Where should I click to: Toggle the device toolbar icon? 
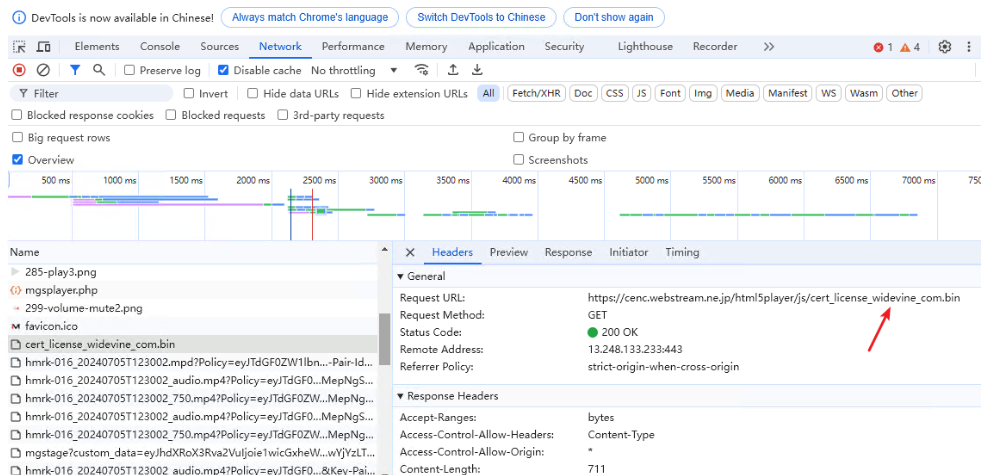click(43, 47)
